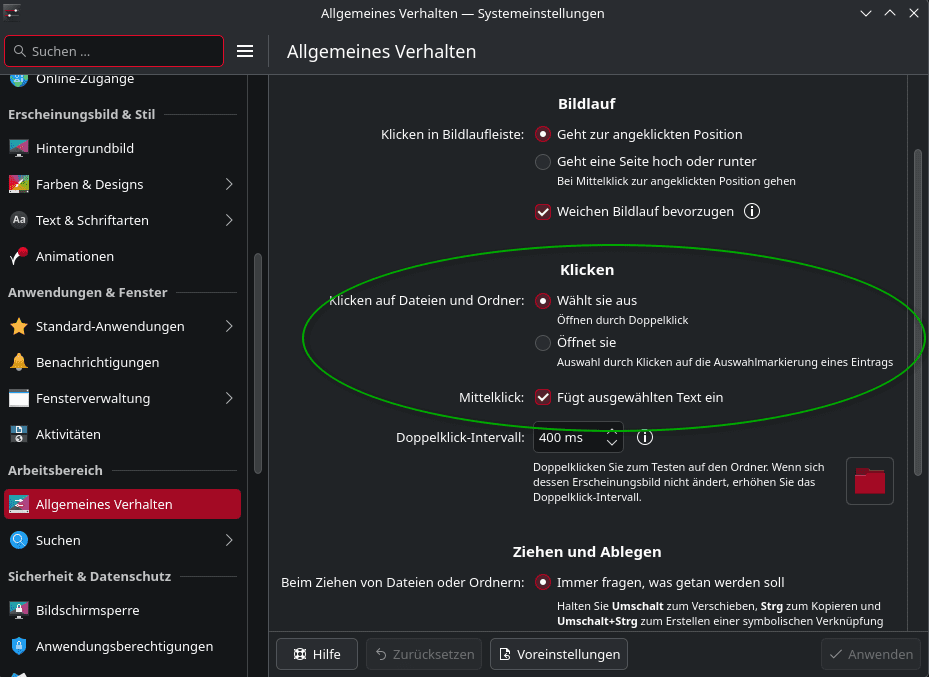Increase the Doppelklick-Intervall using up arrow
This screenshot has width=929, height=677.
coord(612,431)
